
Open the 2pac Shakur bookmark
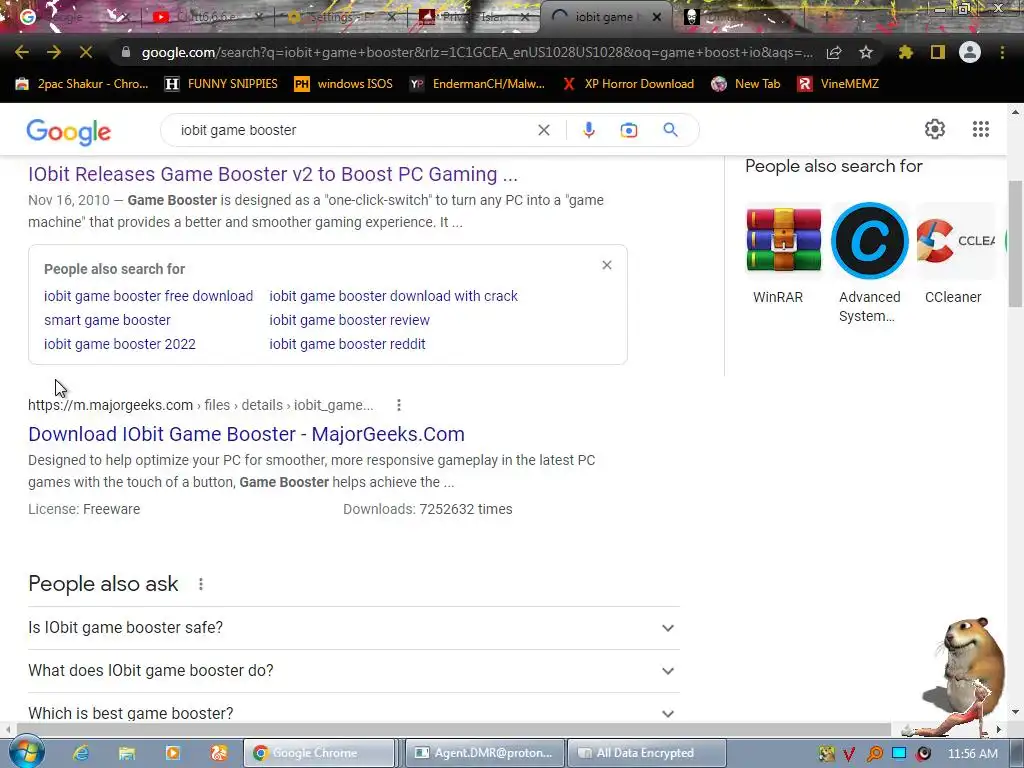click(x=82, y=84)
